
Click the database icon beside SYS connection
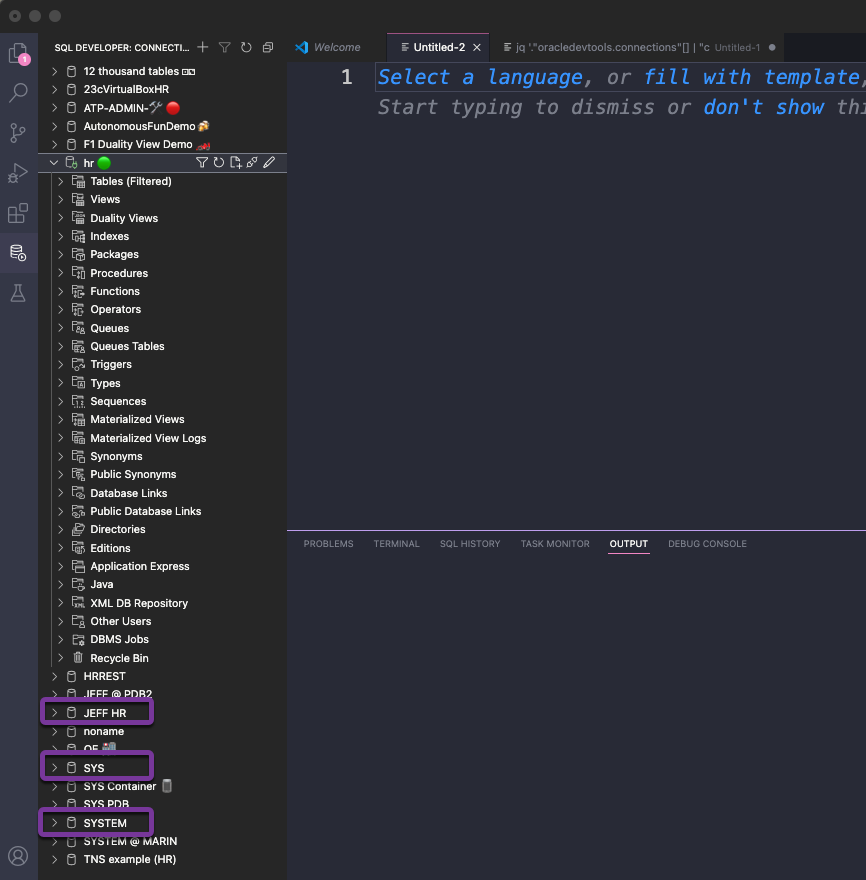[x=71, y=768]
